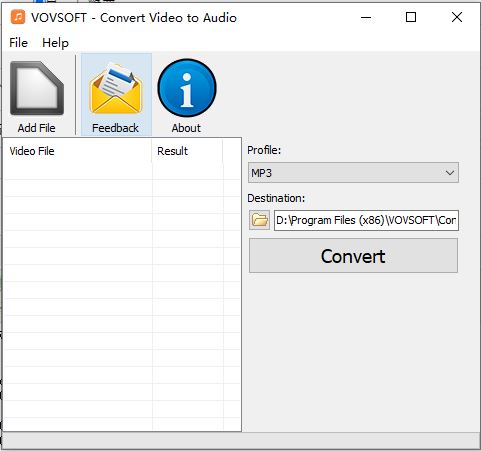Viewport: 481px width, 451px height.
Task: Browse destination with the folder icon
Action: [259, 220]
